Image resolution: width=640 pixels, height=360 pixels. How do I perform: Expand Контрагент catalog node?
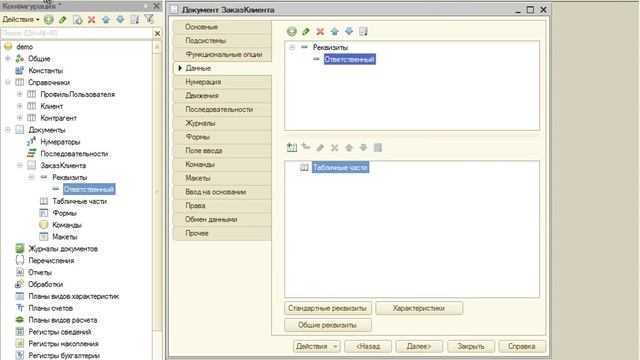(x=20, y=118)
